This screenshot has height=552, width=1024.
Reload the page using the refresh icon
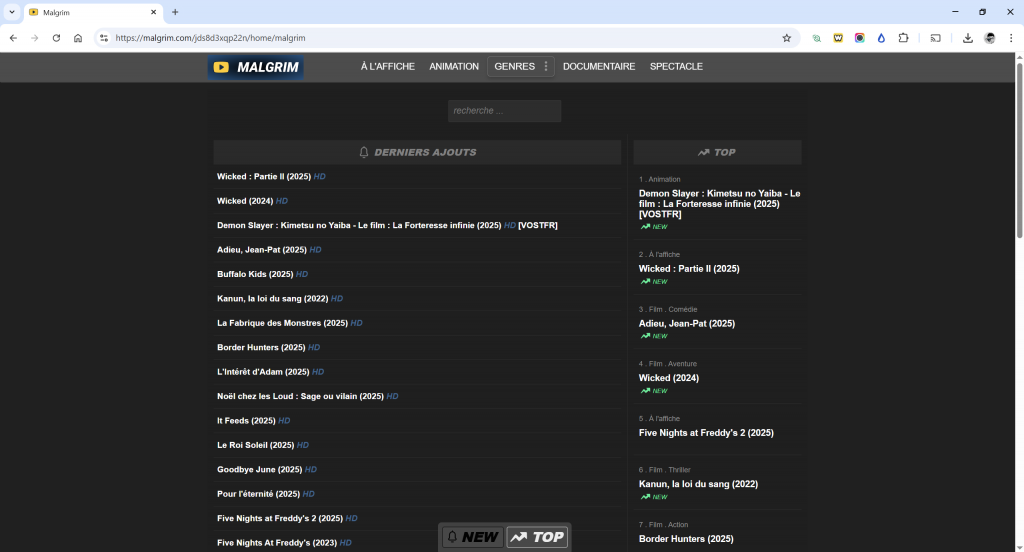click(x=56, y=38)
